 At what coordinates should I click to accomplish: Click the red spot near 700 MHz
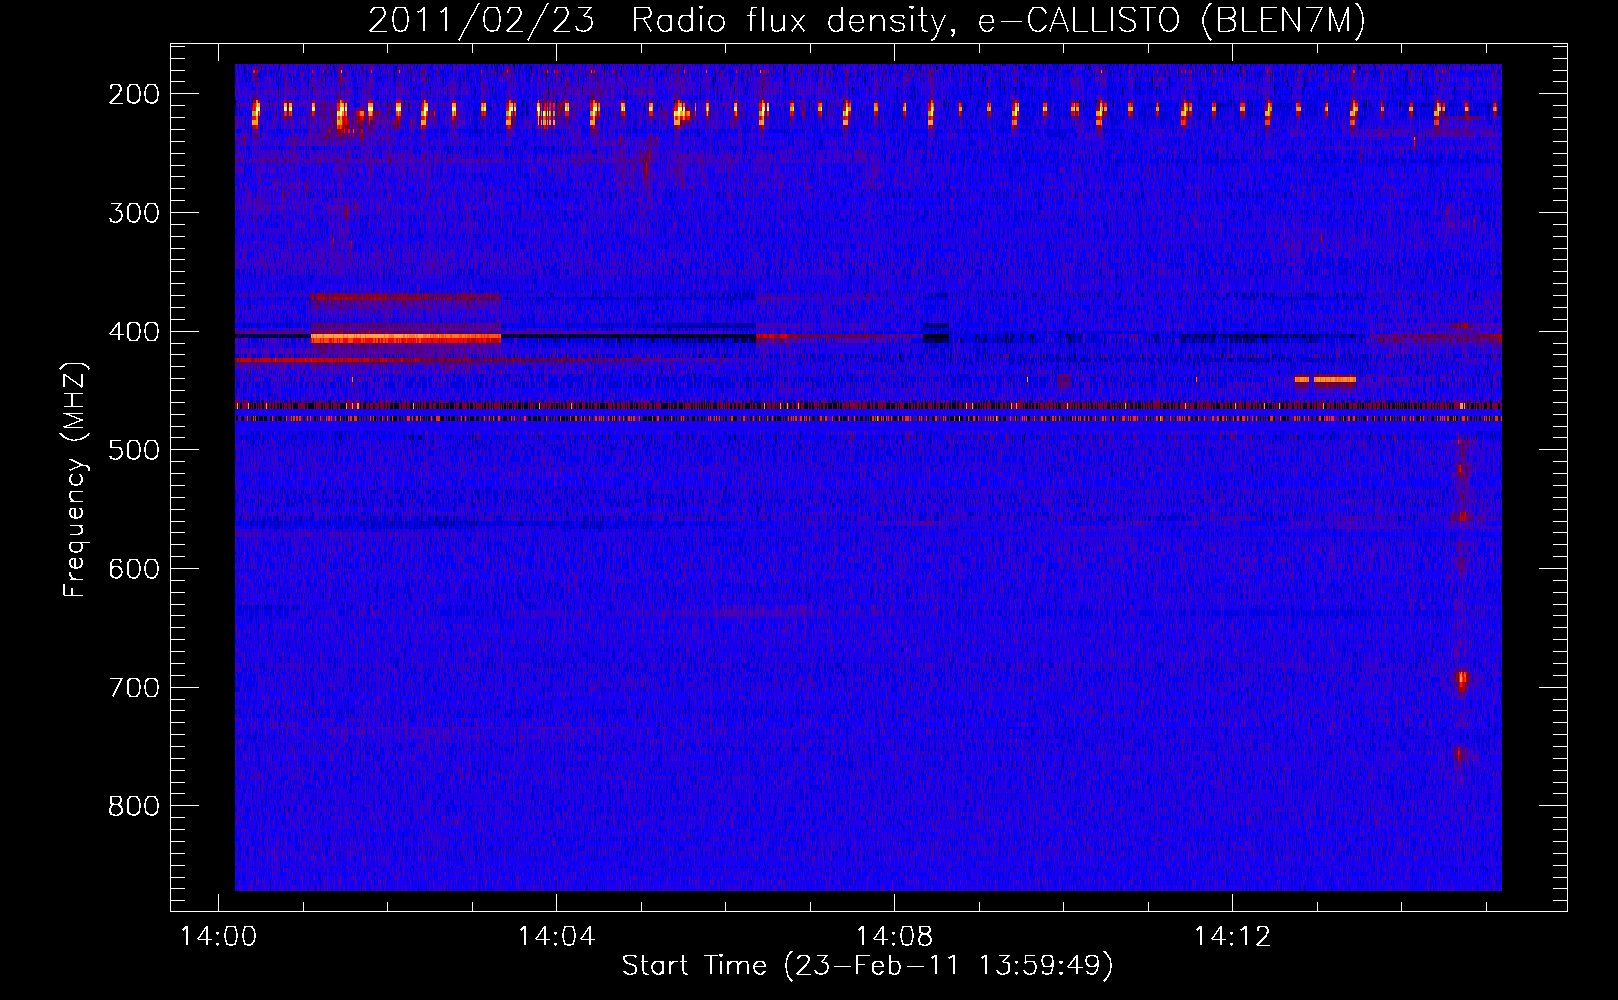point(1462,681)
